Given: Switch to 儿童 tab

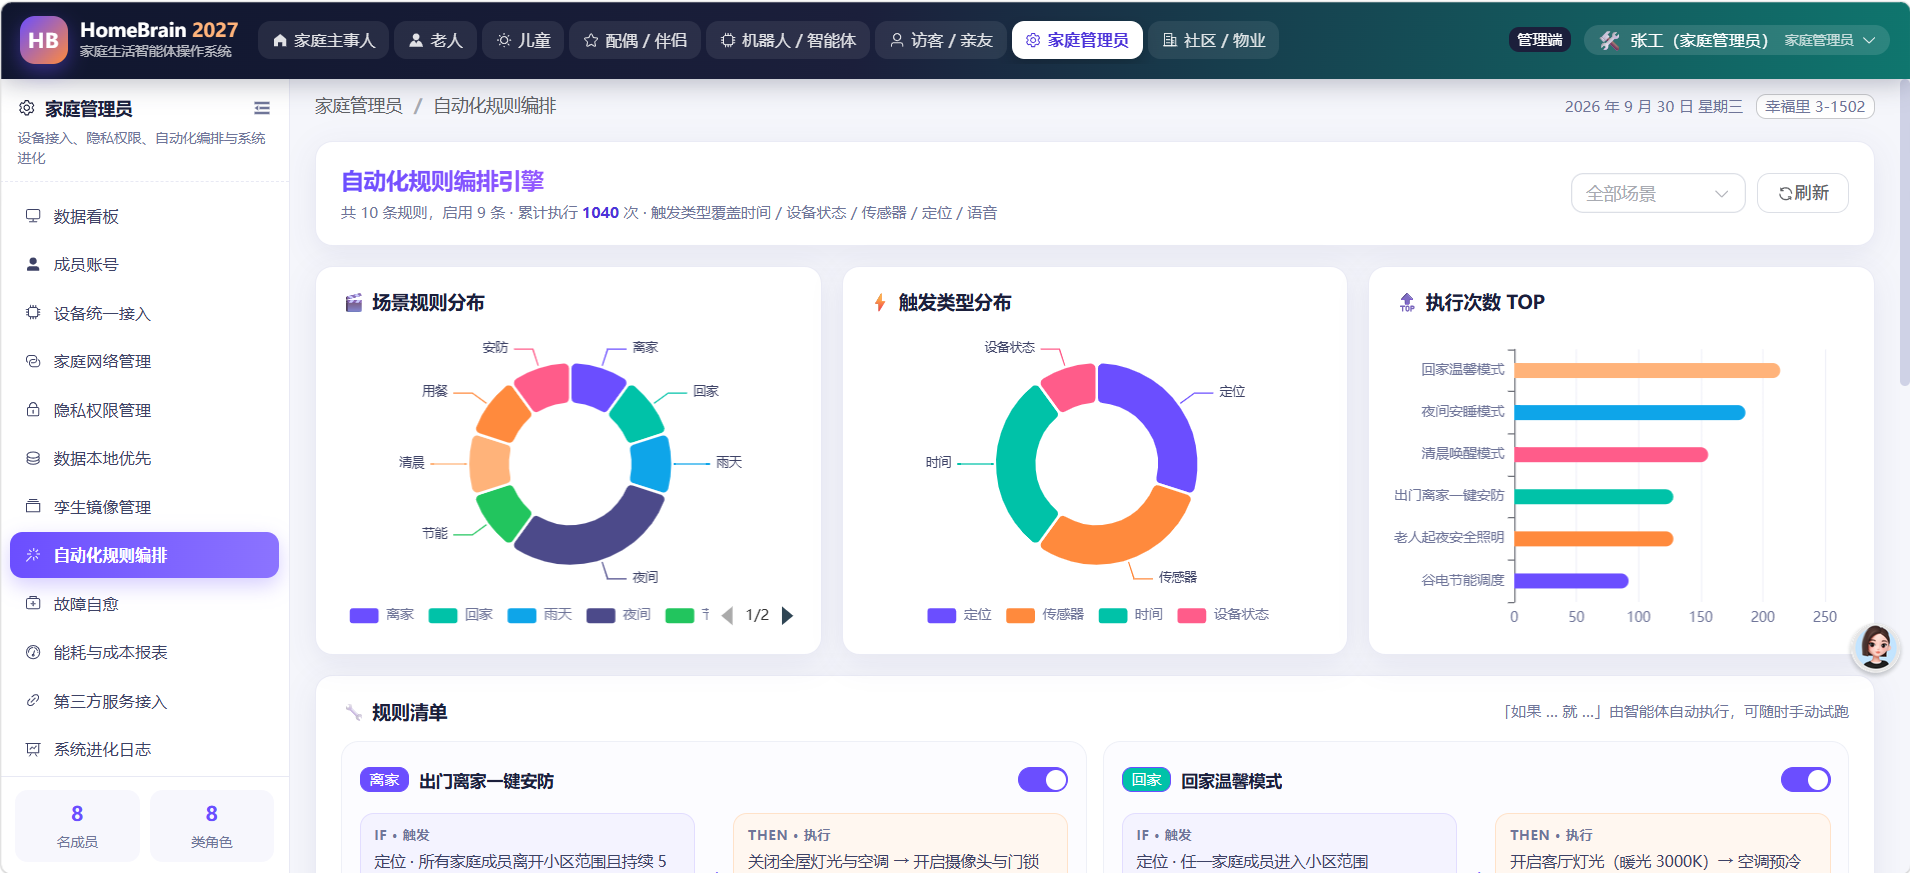Looking at the screenshot, I should pyautogui.click(x=524, y=40).
